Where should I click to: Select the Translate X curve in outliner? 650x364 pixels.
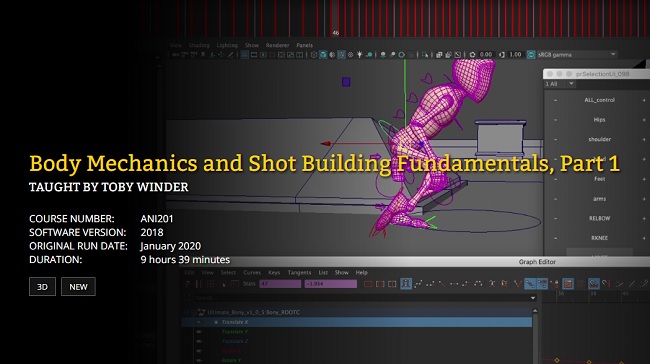pyautogui.click(x=357, y=322)
